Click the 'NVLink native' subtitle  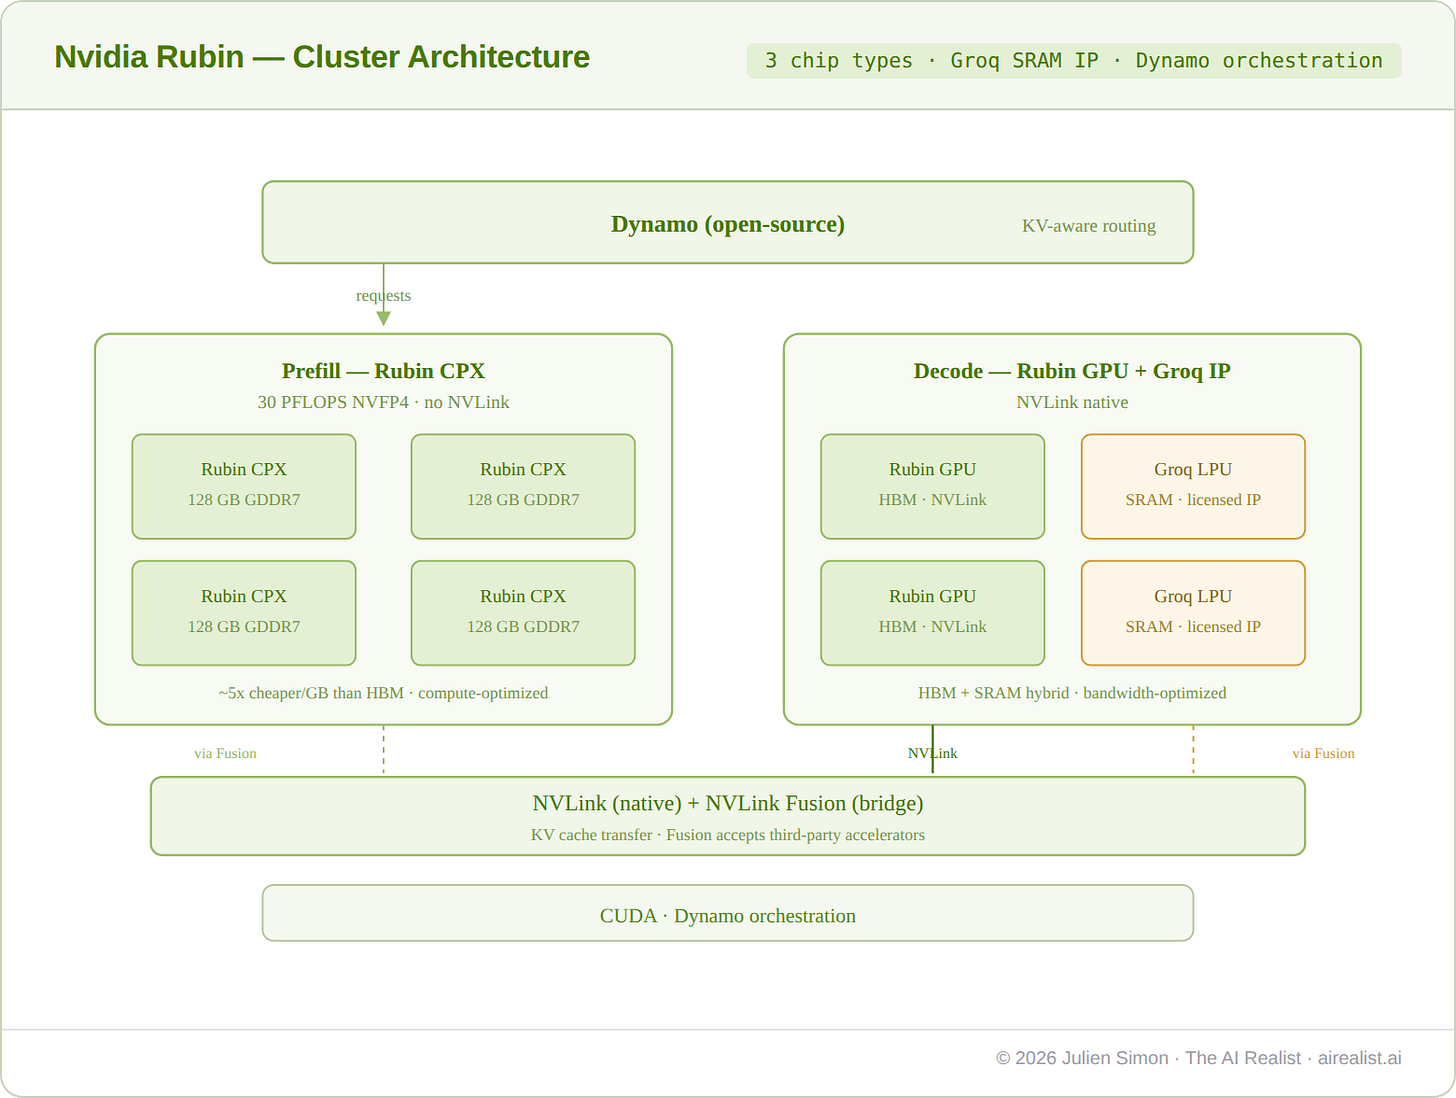pyautogui.click(x=1072, y=402)
